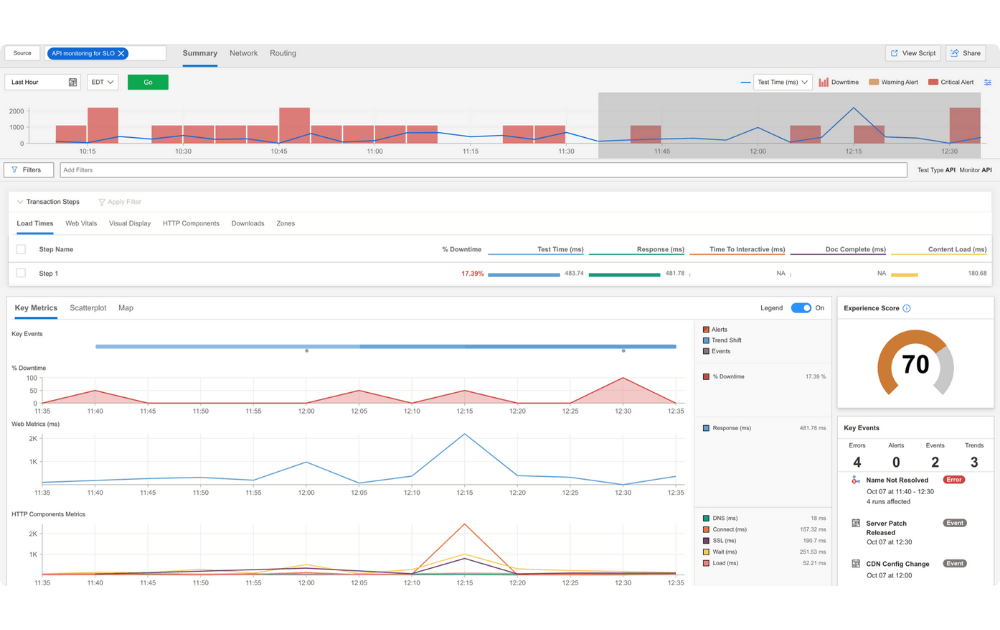This screenshot has width=1000, height=630.
Task: Toggle Trend Shift legend swatch
Action: coord(706,341)
